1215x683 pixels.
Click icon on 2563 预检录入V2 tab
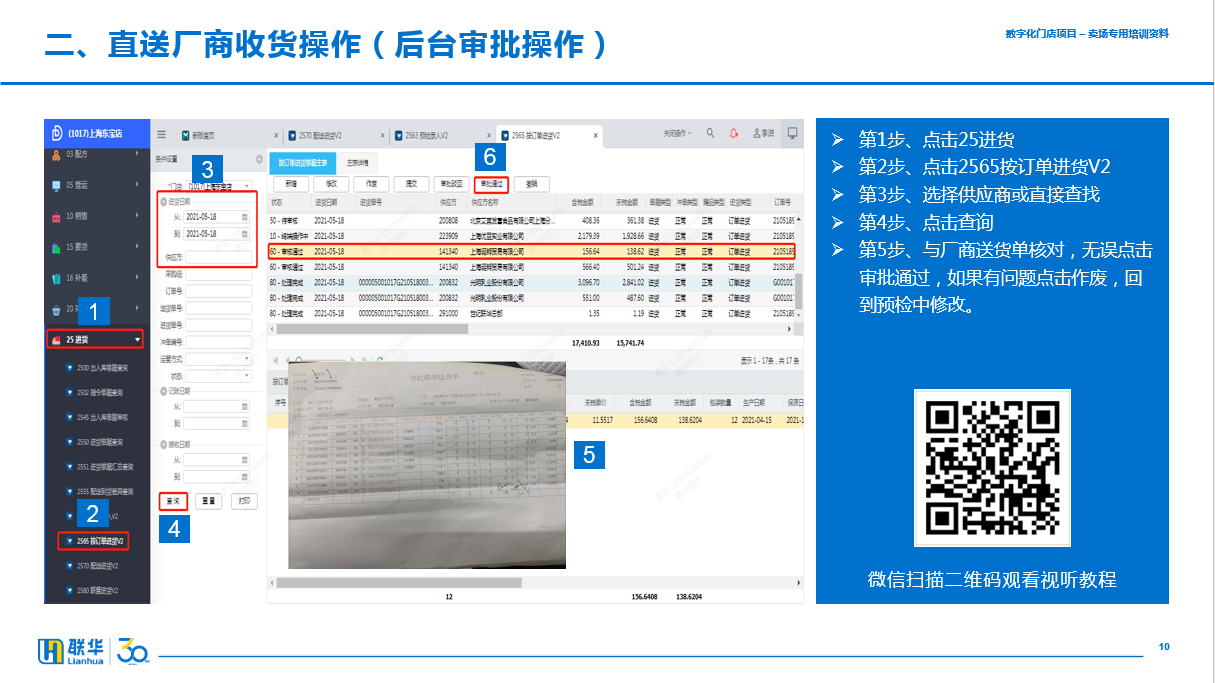click(398, 135)
